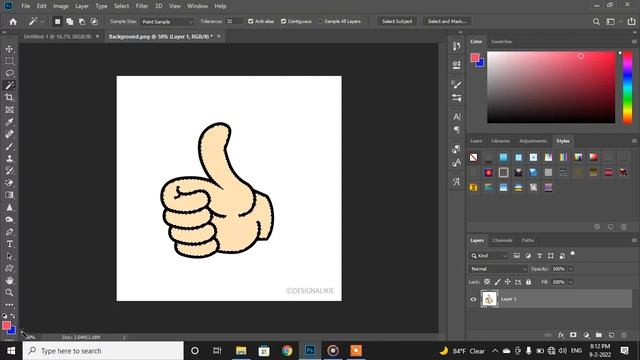Click the foreground color swatch in toolbar
Screen dimensions: 640x360
6,325
